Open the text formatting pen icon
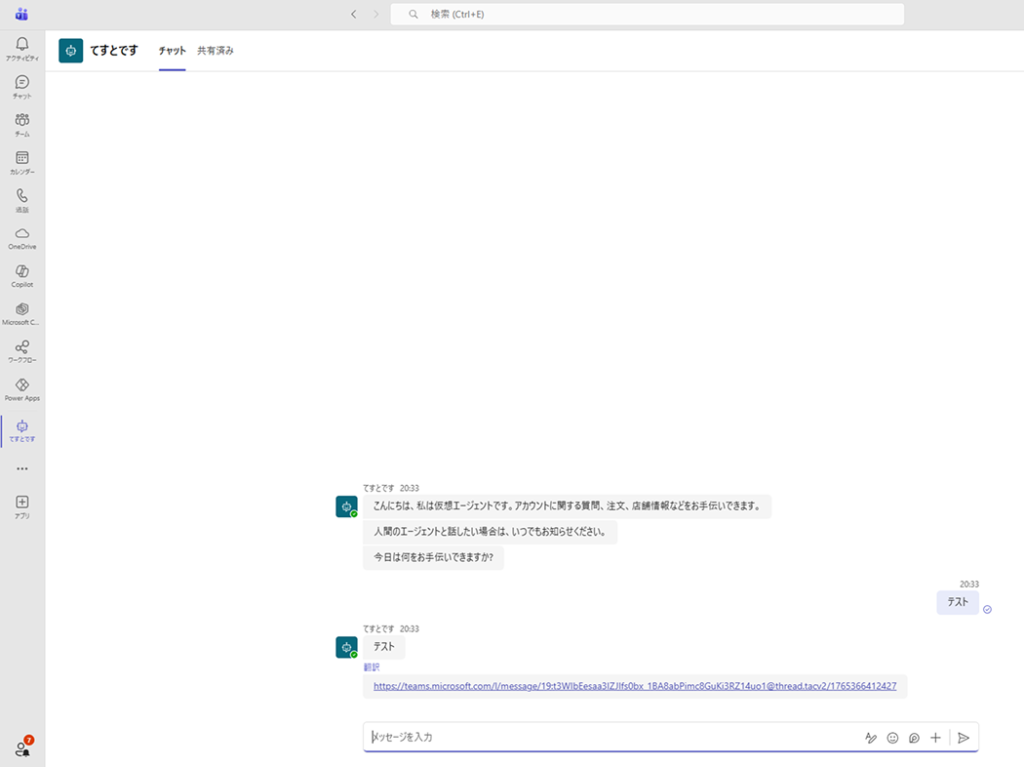 870,737
